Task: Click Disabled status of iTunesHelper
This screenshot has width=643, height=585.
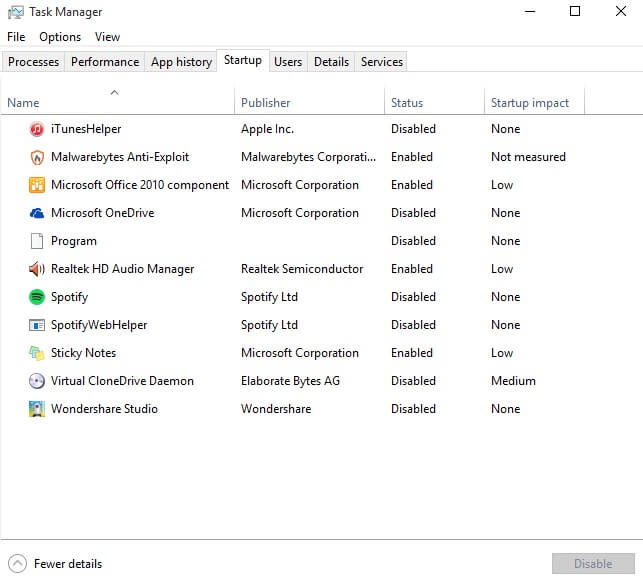Action: click(x=413, y=129)
